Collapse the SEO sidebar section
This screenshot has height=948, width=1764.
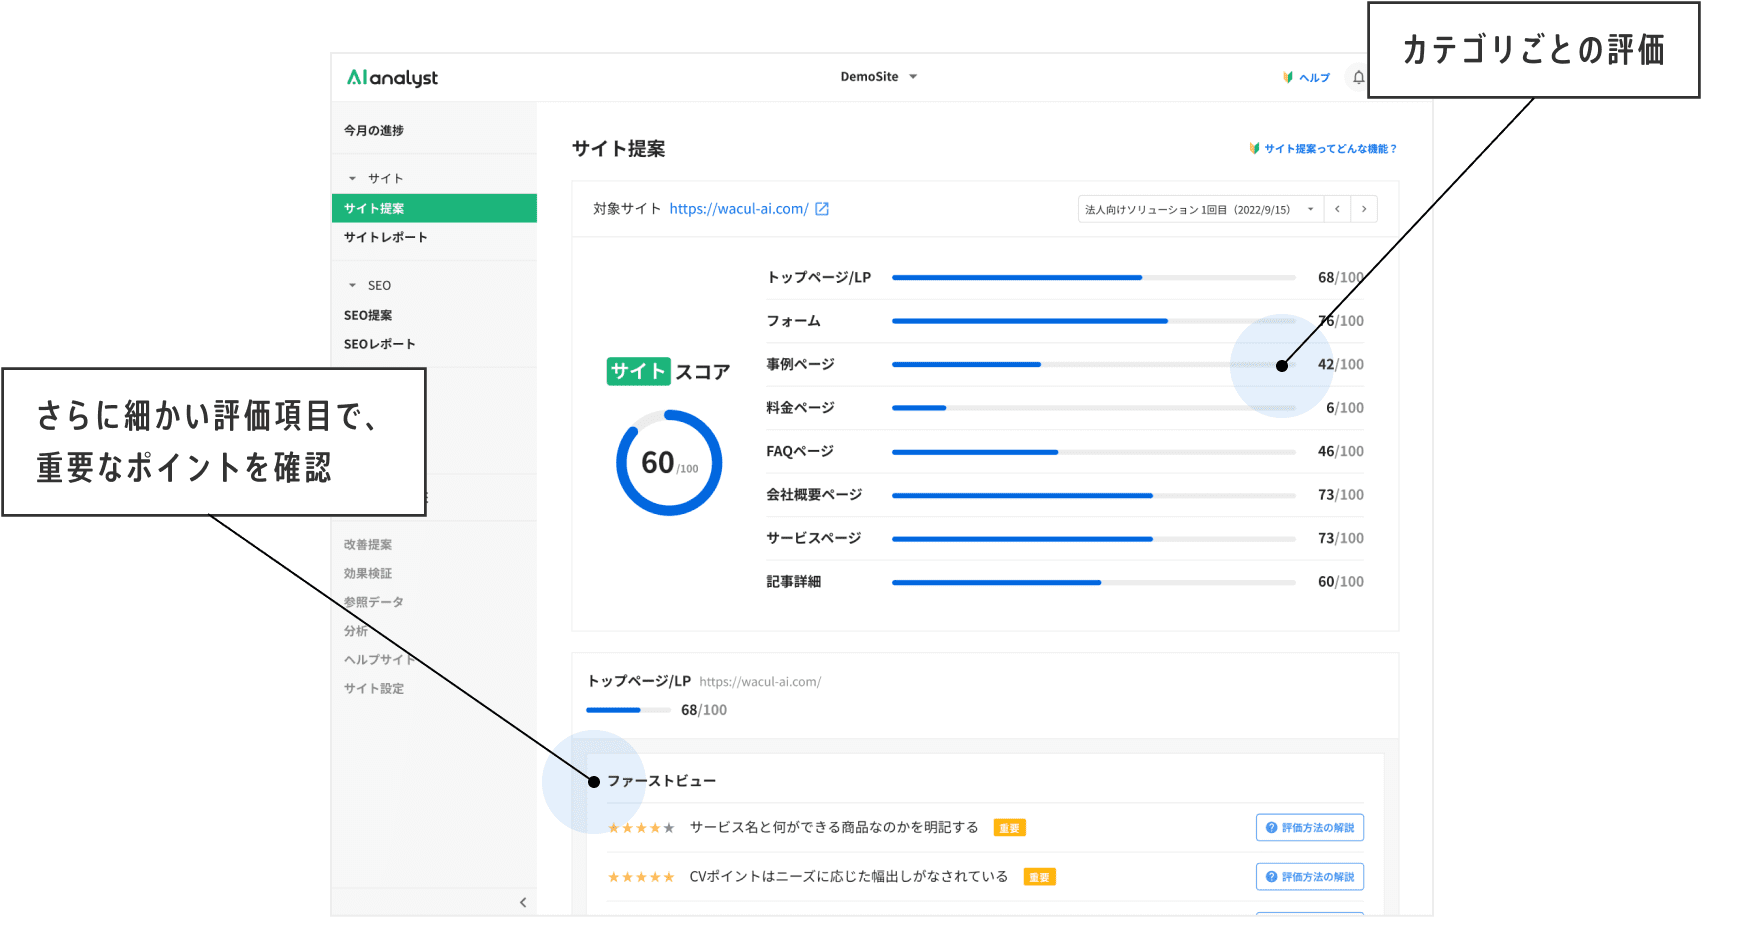tap(370, 286)
